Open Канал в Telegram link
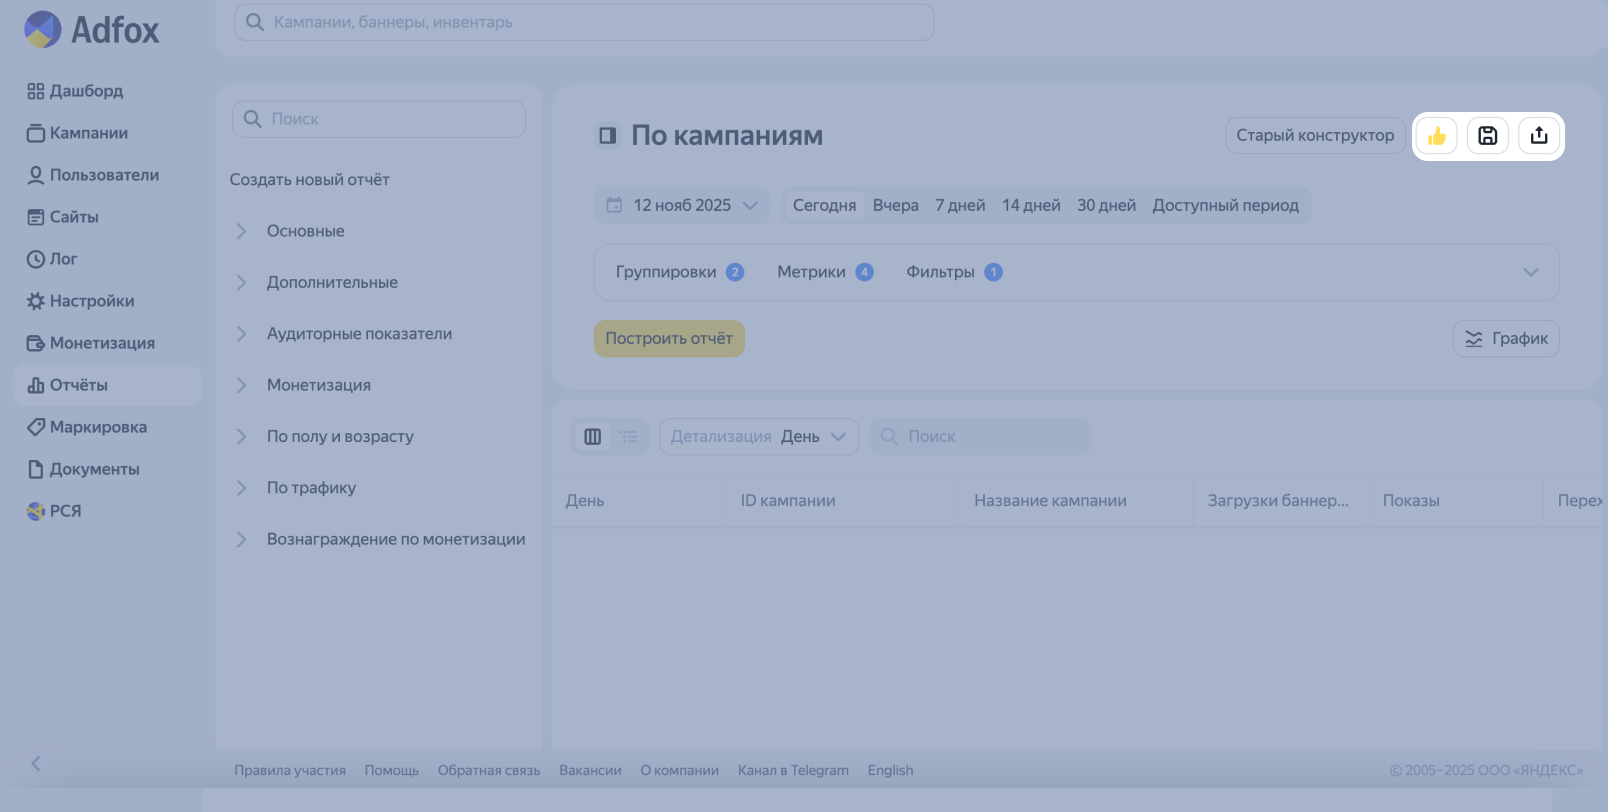The height and width of the screenshot is (812, 1608). click(x=793, y=770)
